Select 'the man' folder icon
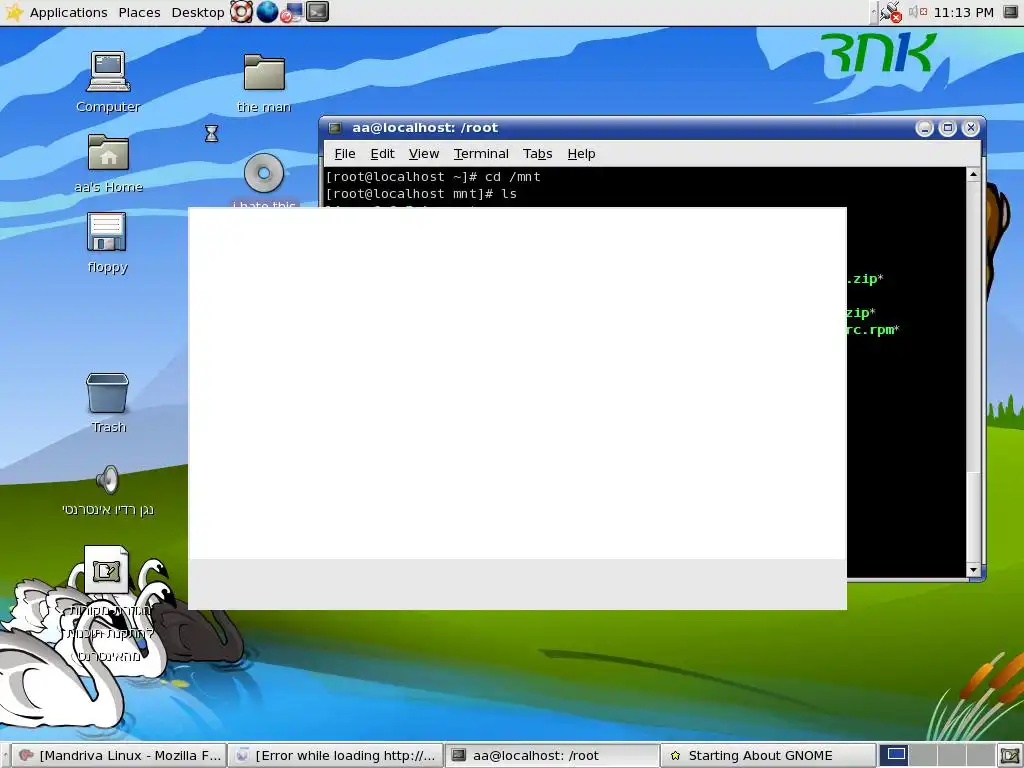This screenshot has width=1024, height=768. coord(264,84)
